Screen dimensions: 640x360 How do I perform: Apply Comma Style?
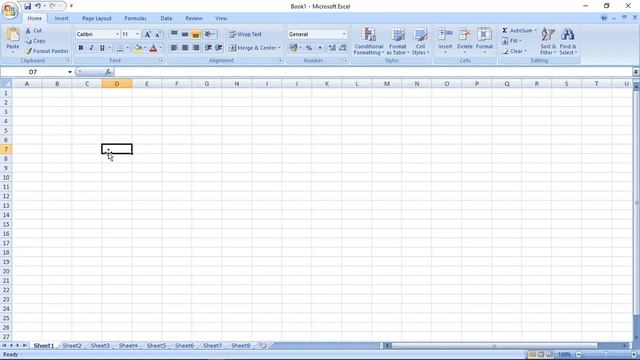click(x=320, y=48)
